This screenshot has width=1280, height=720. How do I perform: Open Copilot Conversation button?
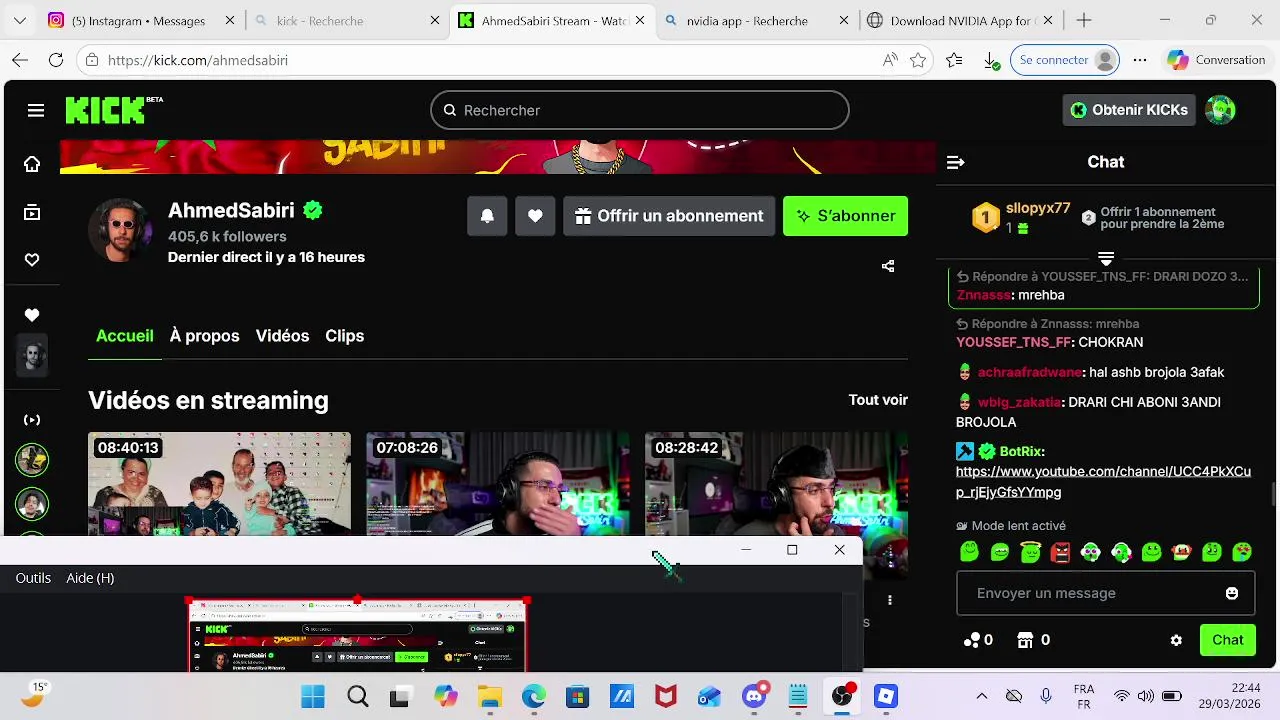click(x=1217, y=60)
